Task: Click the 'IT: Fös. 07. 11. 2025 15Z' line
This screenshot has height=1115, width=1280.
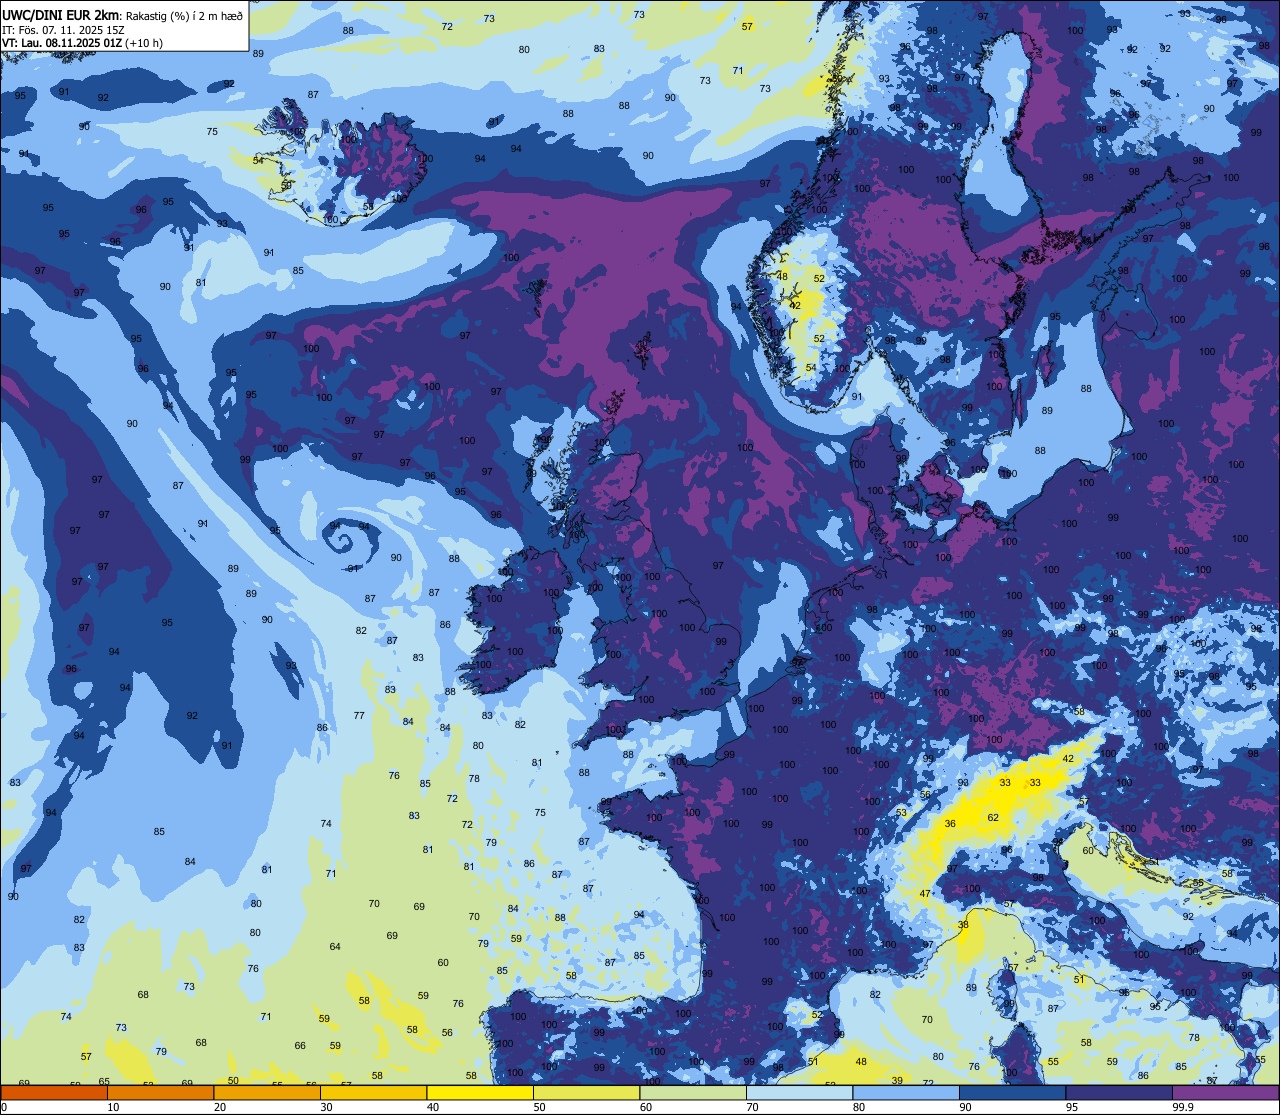Action: (63, 29)
